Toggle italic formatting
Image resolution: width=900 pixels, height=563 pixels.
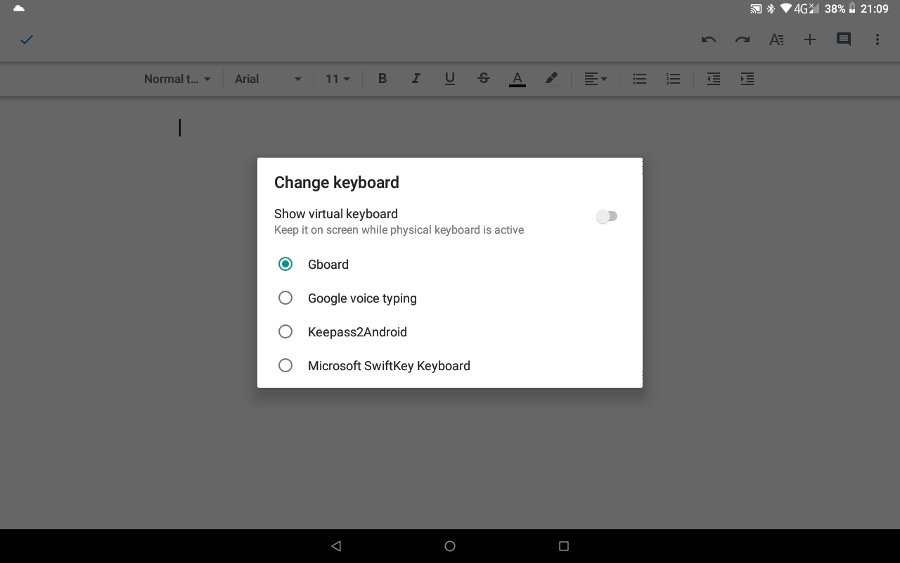click(416, 79)
